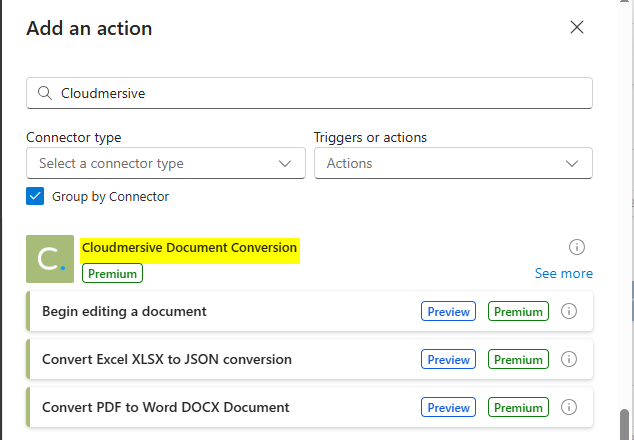
Task: Click the See more link
Action: (x=564, y=273)
